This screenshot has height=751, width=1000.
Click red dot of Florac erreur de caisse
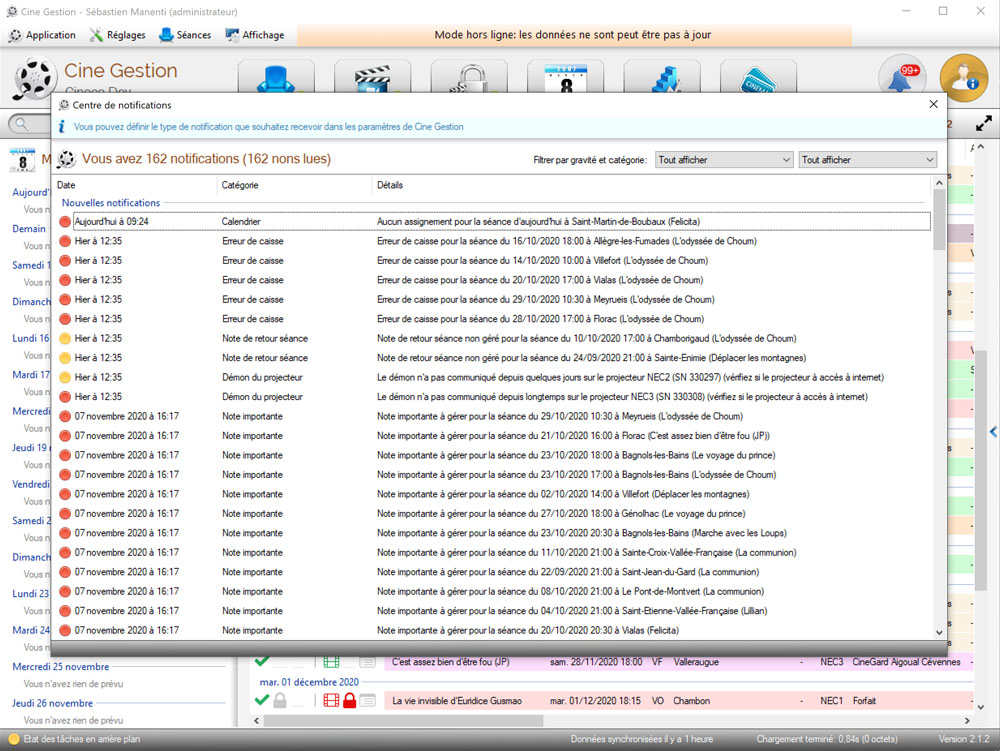[64, 319]
